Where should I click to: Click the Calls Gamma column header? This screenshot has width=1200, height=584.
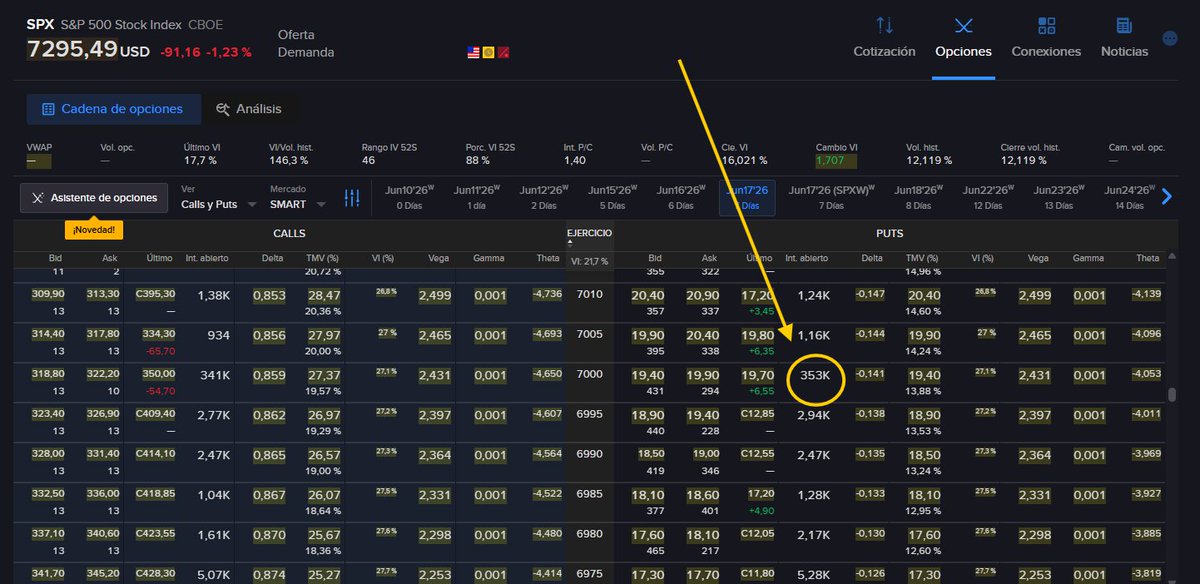tap(490, 258)
